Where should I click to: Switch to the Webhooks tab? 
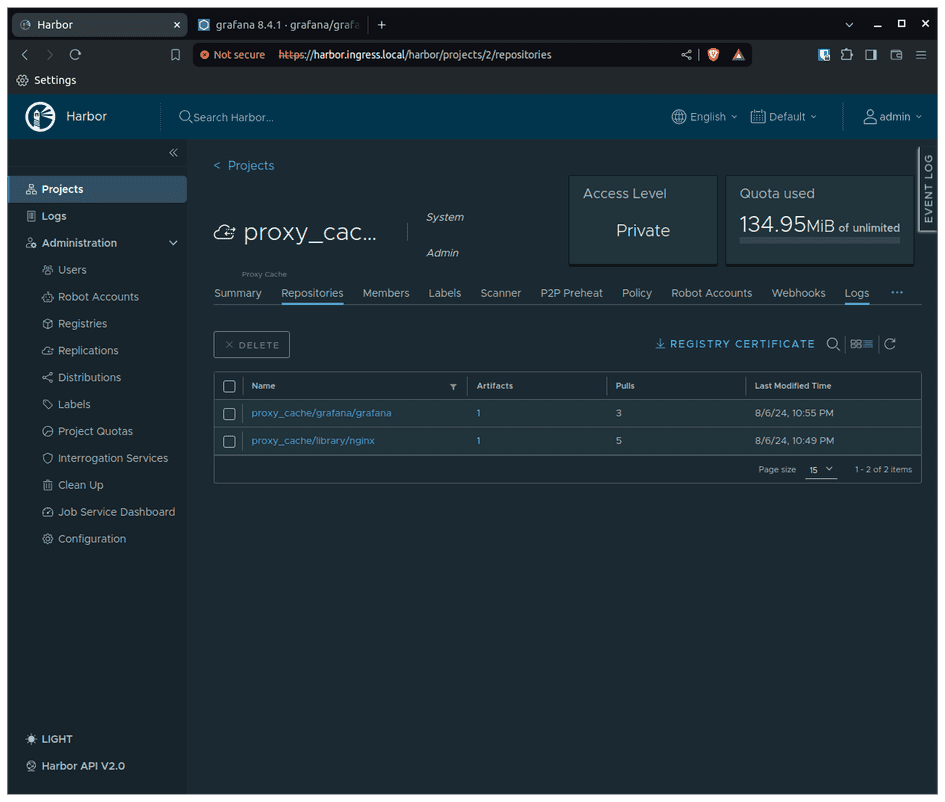tap(798, 292)
